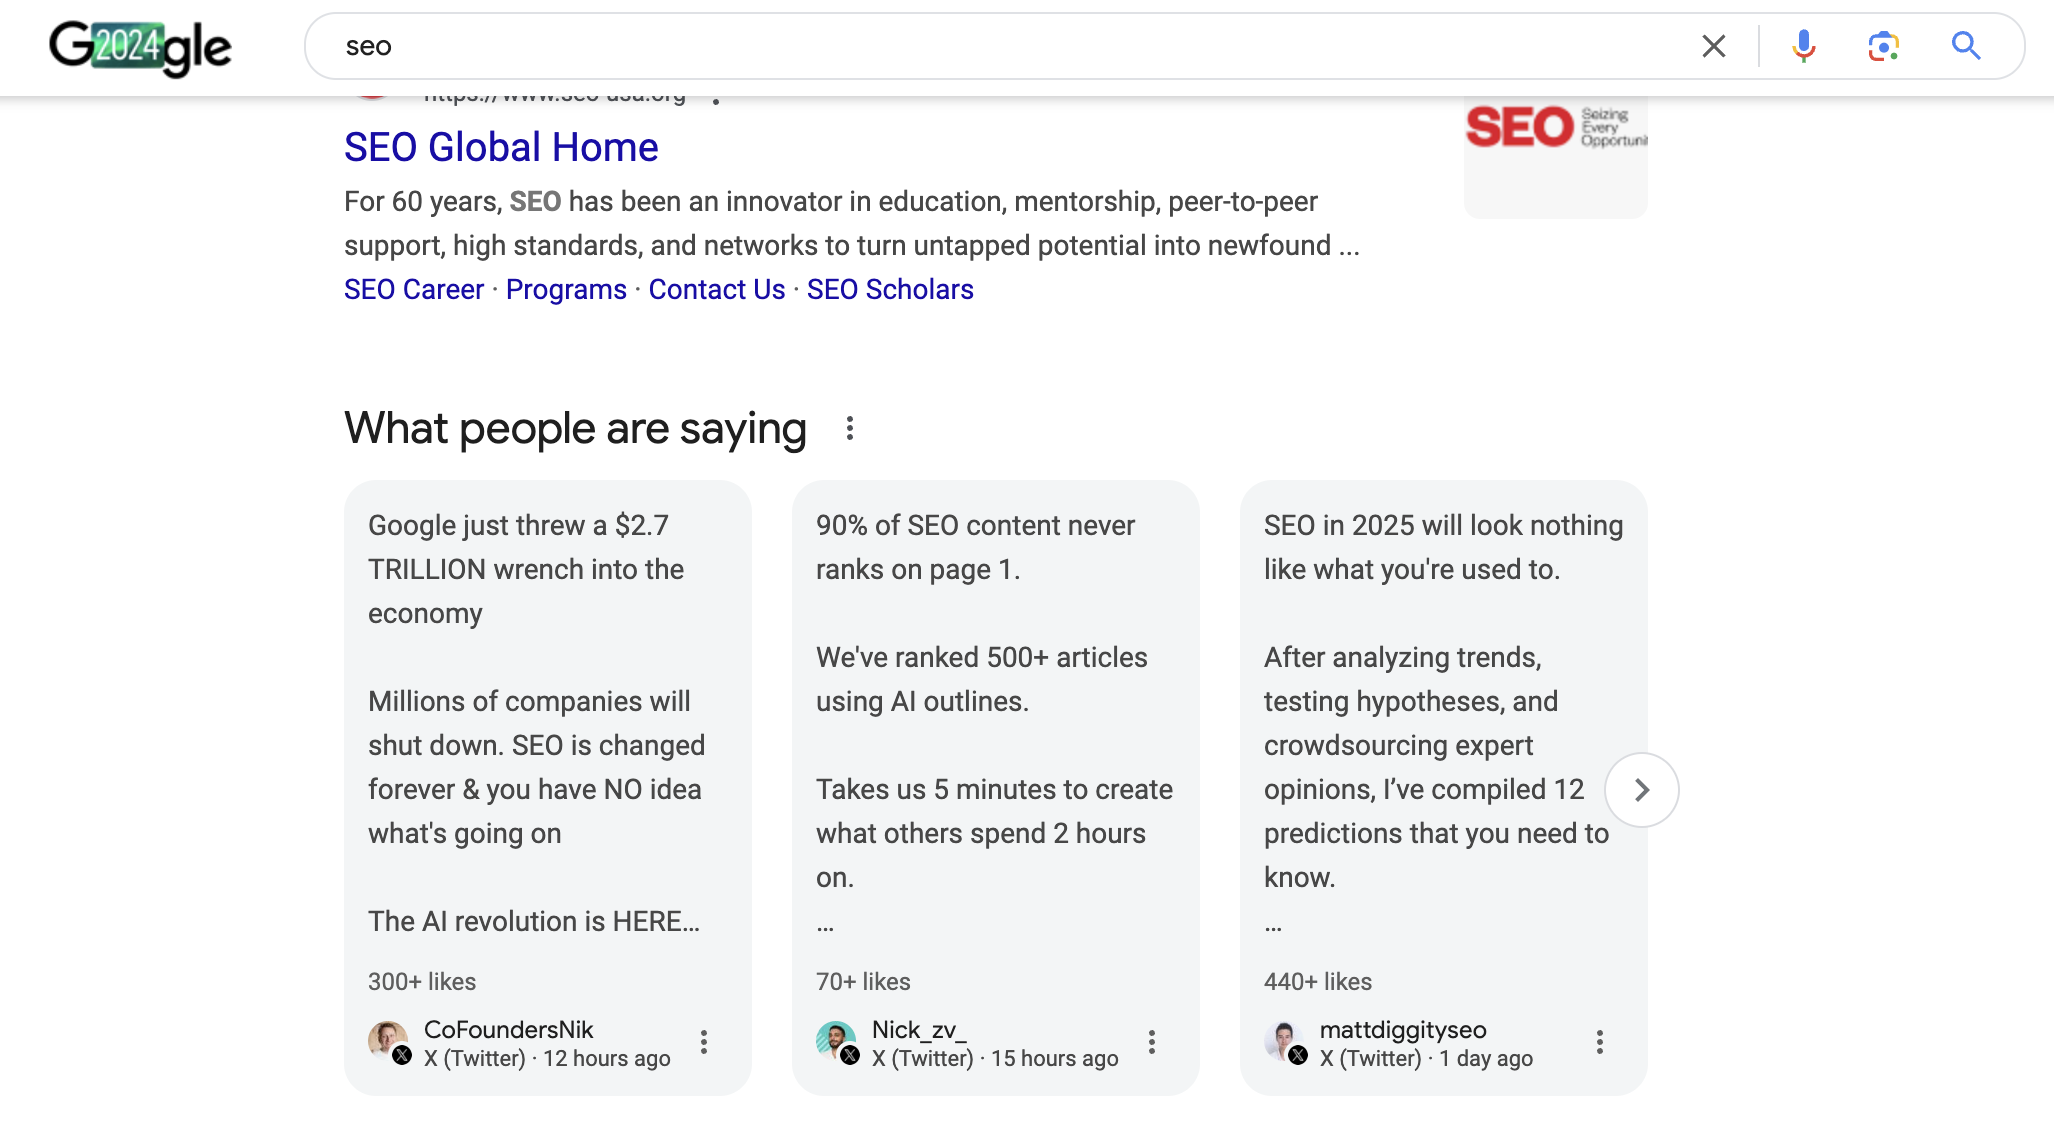
Task: Expand more posts with the right arrow
Action: tap(1642, 790)
